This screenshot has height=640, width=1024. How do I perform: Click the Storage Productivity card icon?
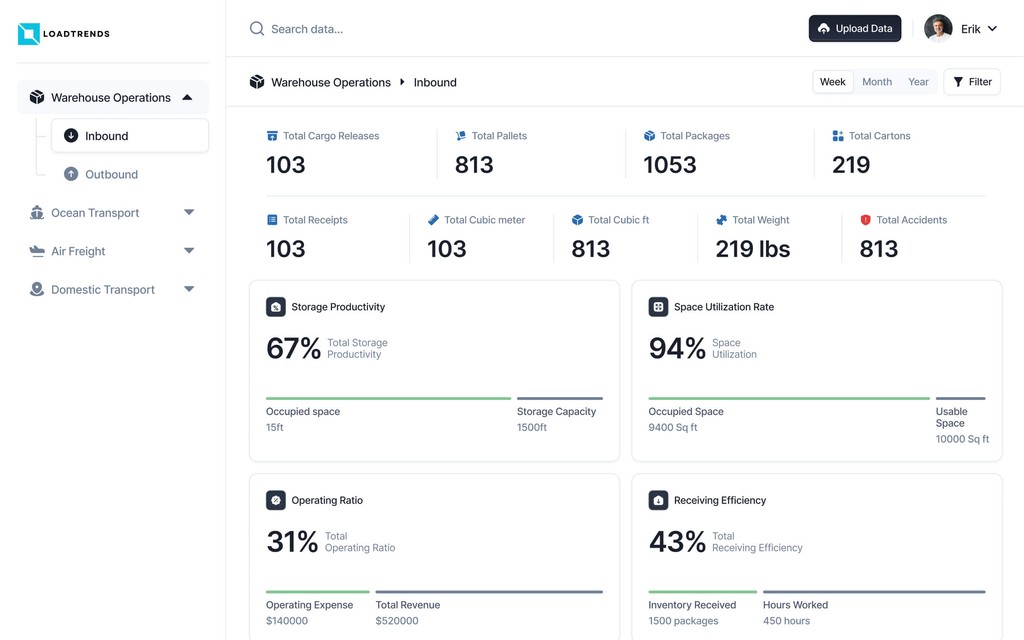pyautogui.click(x=276, y=307)
